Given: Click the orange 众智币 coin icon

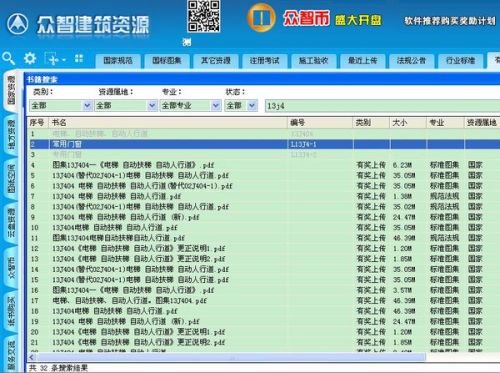Looking at the screenshot, I should click(x=261, y=18).
